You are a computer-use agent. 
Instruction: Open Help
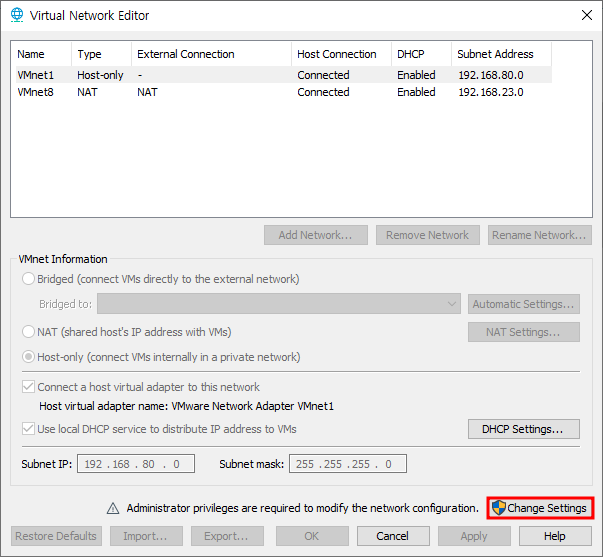(555, 536)
